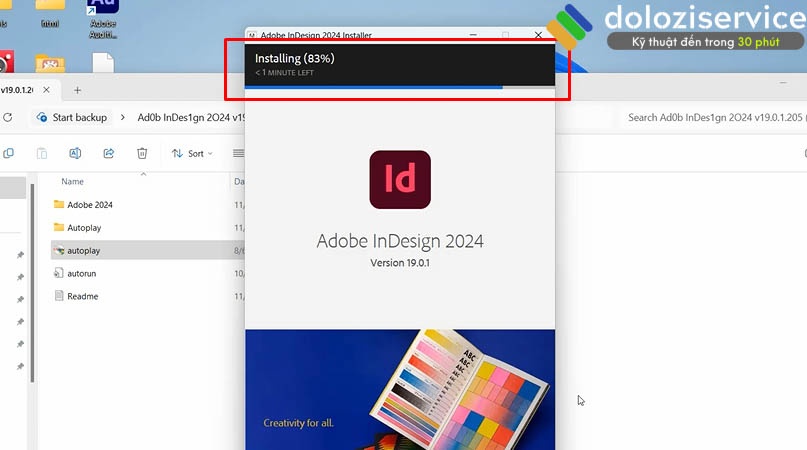
Task: Click the Adobe InDesign Id logo
Action: pyautogui.click(x=400, y=179)
